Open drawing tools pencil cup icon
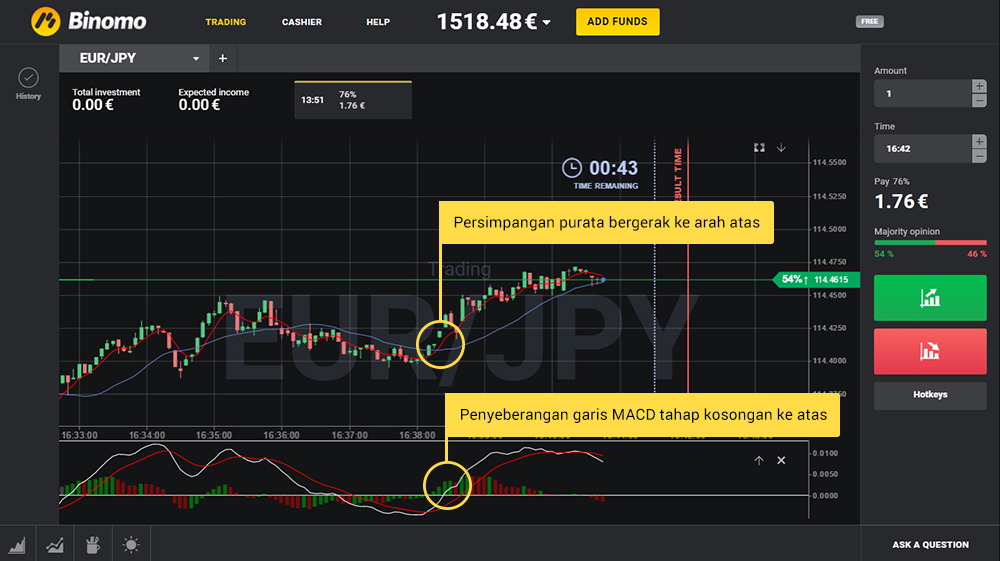This screenshot has width=1000, height=561. [x=93, y=544]
